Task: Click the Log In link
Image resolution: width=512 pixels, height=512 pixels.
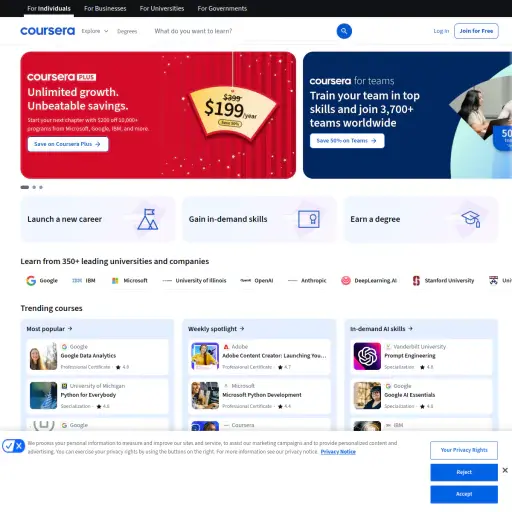Action: [441, 31]
